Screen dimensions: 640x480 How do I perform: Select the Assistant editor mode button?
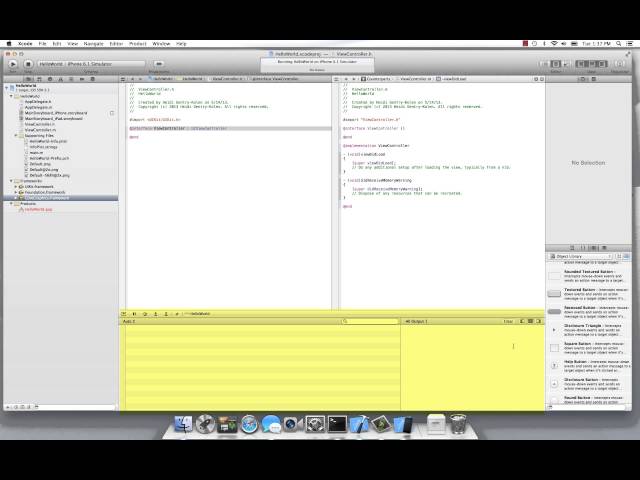pos(556,64)
